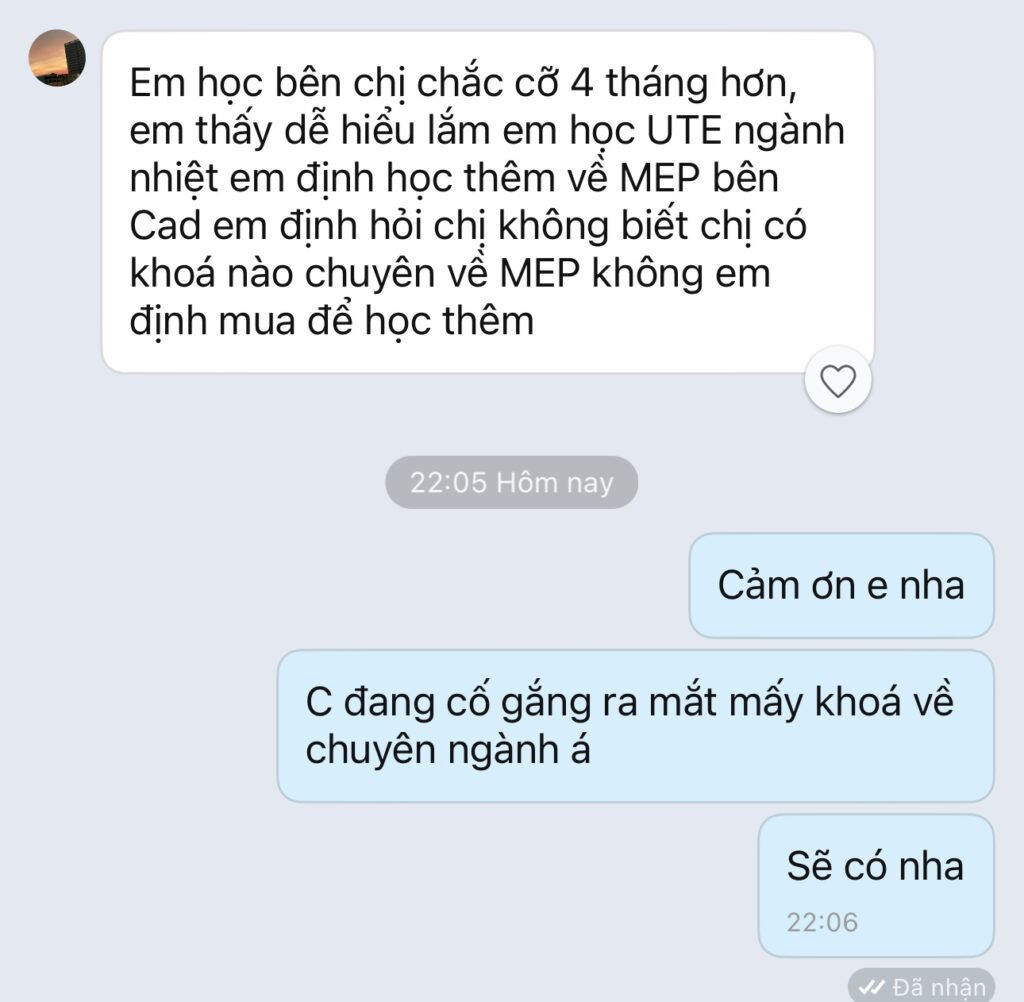This screenshot has width=1024, height=1002.
Task: Click the text "chuyên ngành á" in sent bubble
Action: coord(447,750)
